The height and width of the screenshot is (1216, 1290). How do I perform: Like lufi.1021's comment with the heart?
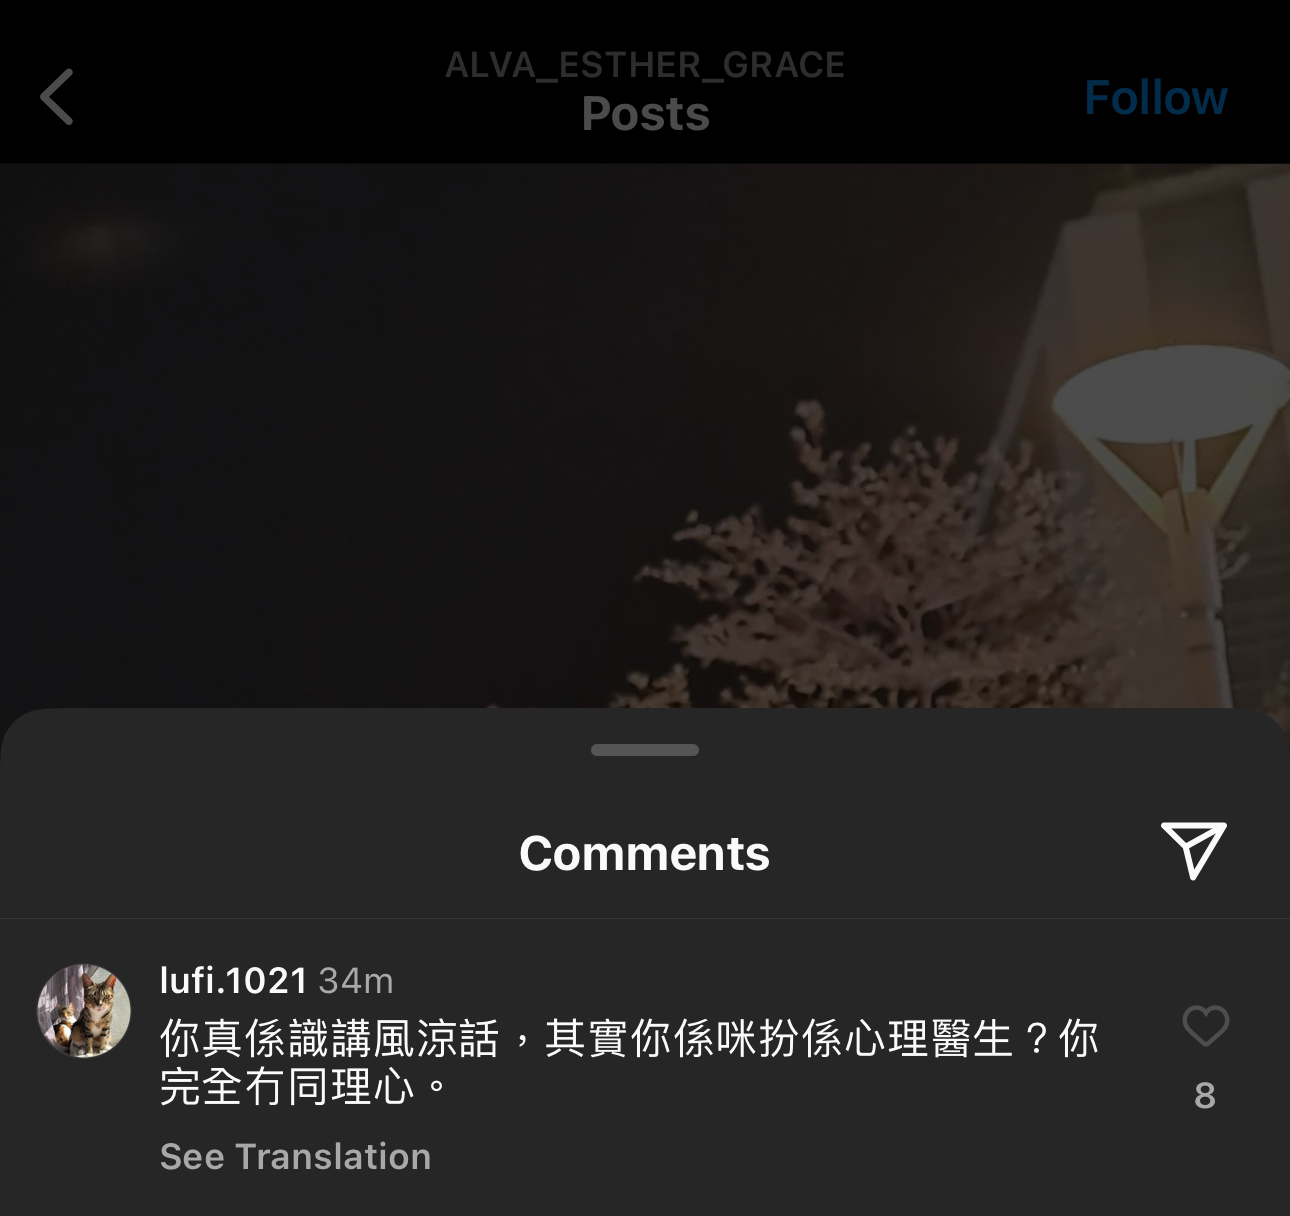(x=1205, y=1026)
